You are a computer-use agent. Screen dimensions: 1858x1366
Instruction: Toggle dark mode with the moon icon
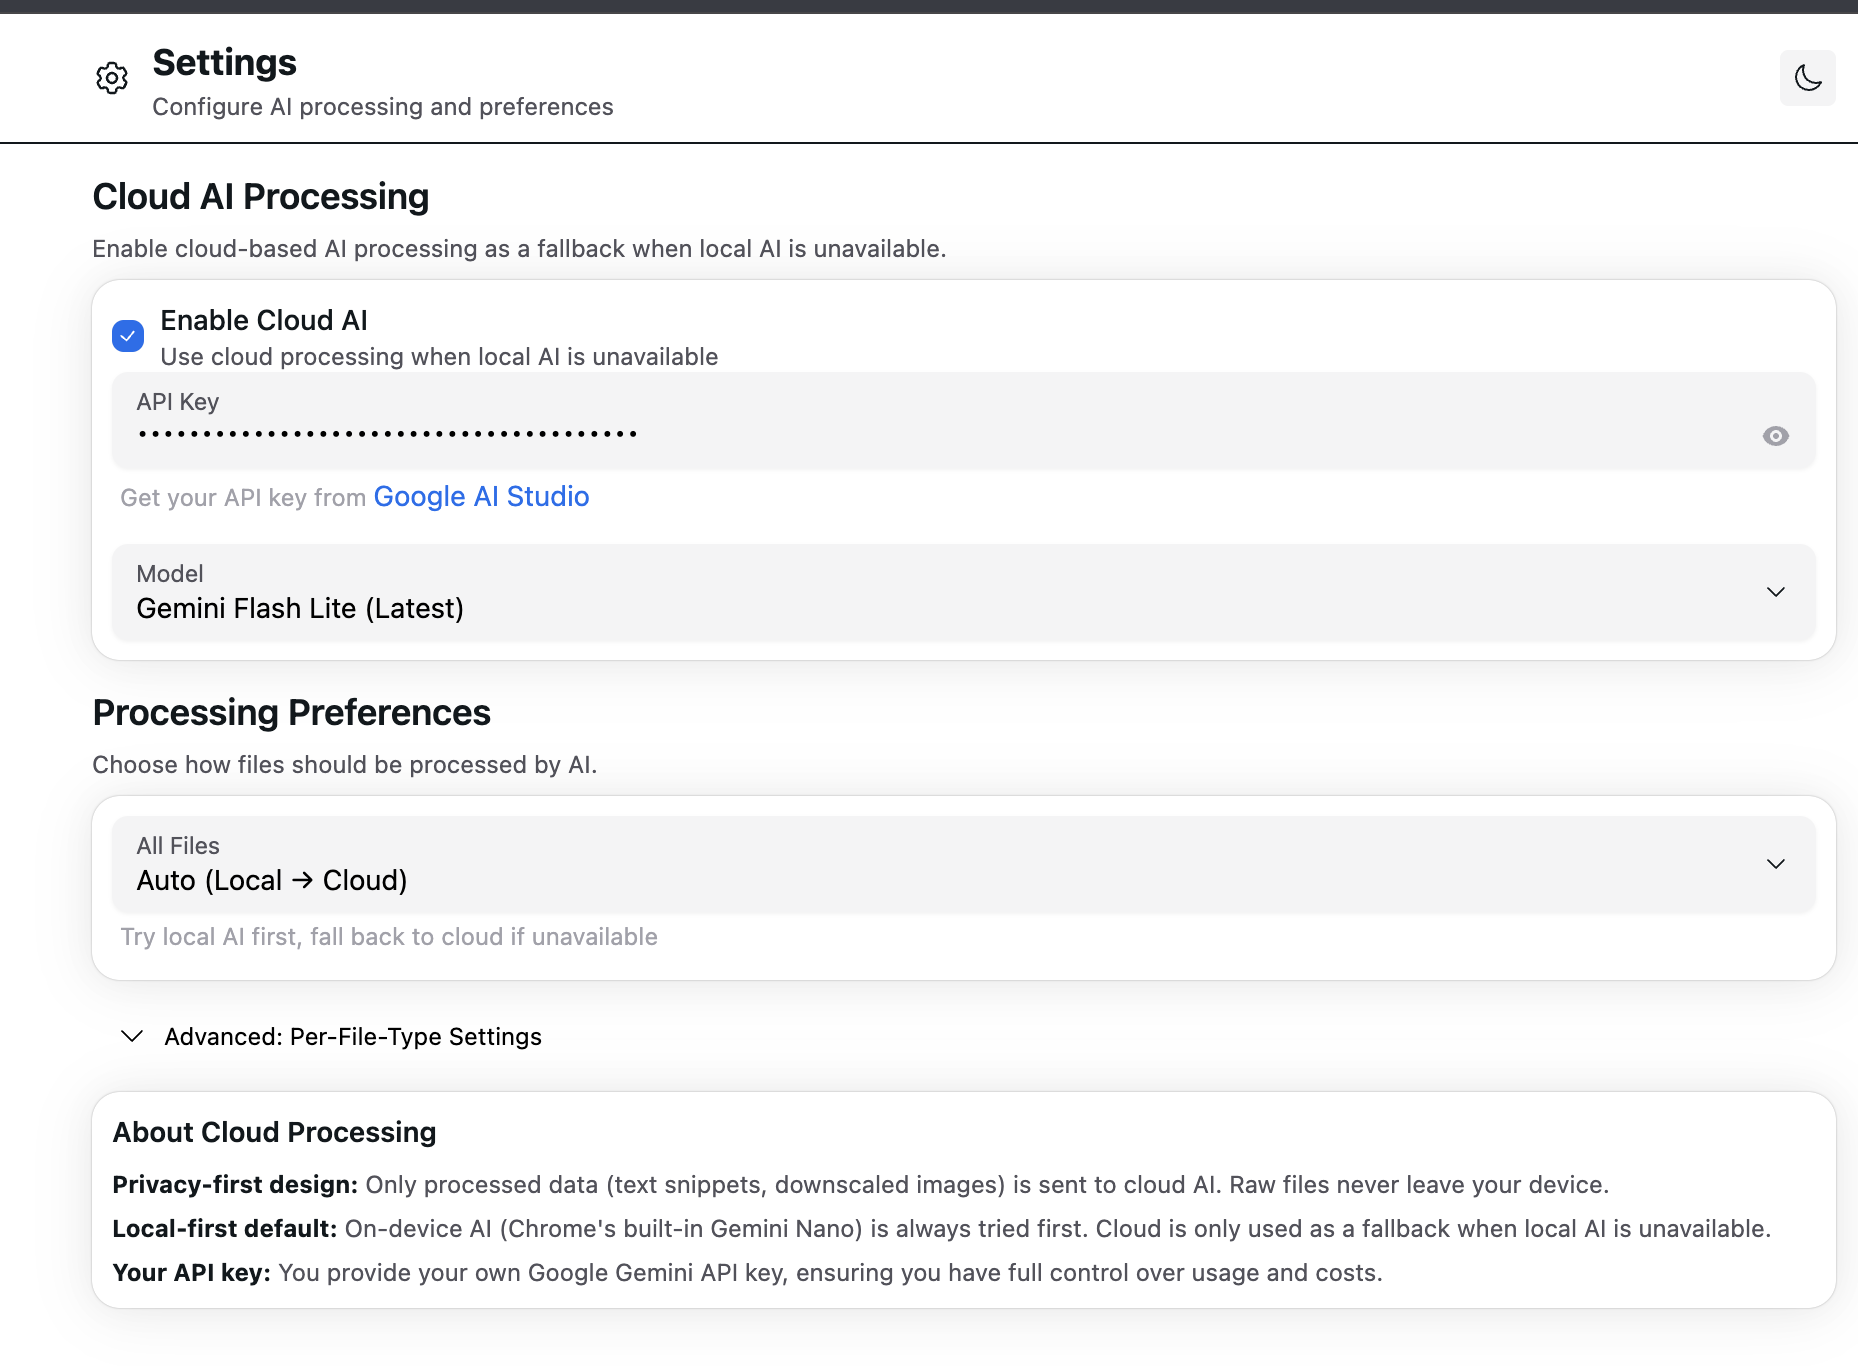point(1807,78)
